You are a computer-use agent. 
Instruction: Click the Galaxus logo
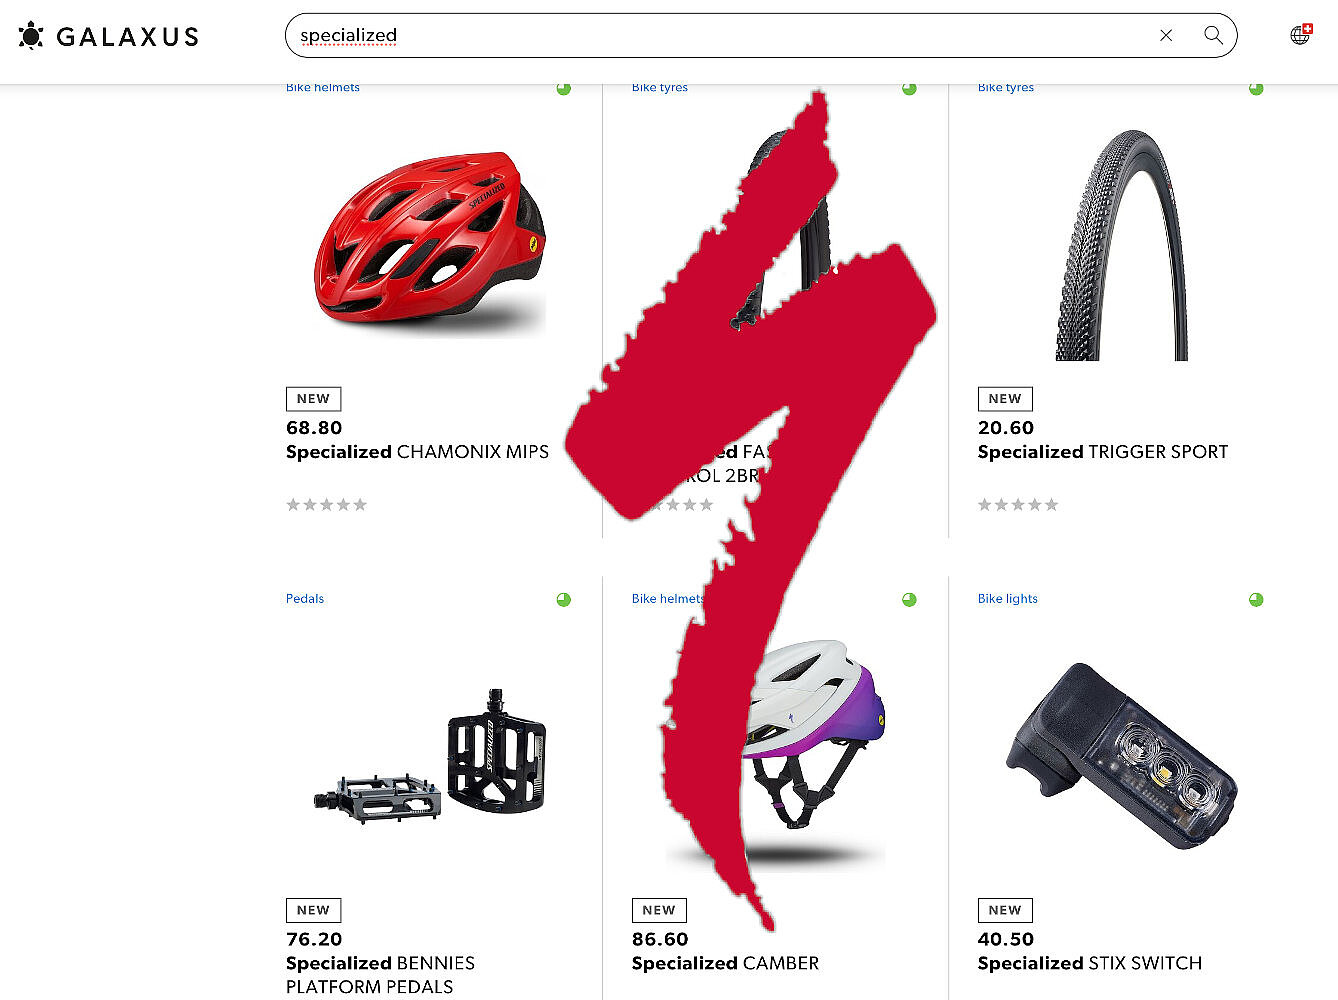(x=109, y=36)
